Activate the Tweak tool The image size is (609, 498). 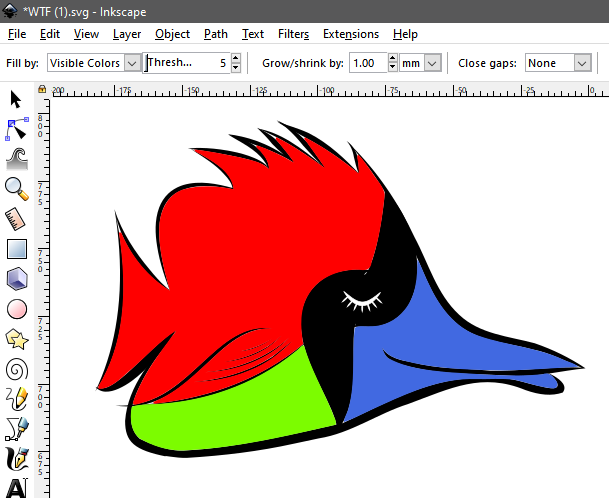point(16,158)
